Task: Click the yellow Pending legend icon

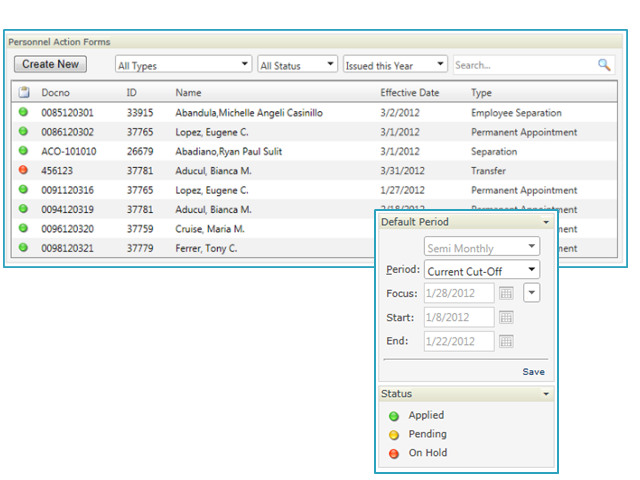Action: click(394, 435)
